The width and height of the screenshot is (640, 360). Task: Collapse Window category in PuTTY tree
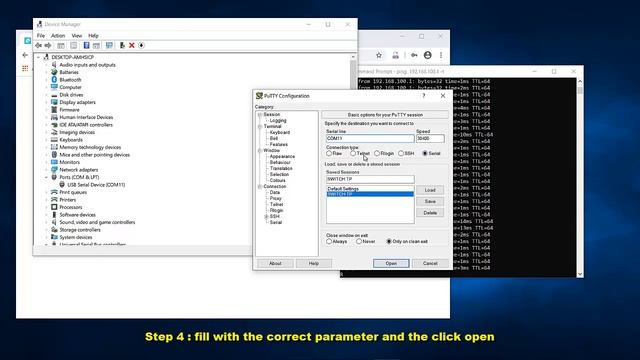click(260, 151)
